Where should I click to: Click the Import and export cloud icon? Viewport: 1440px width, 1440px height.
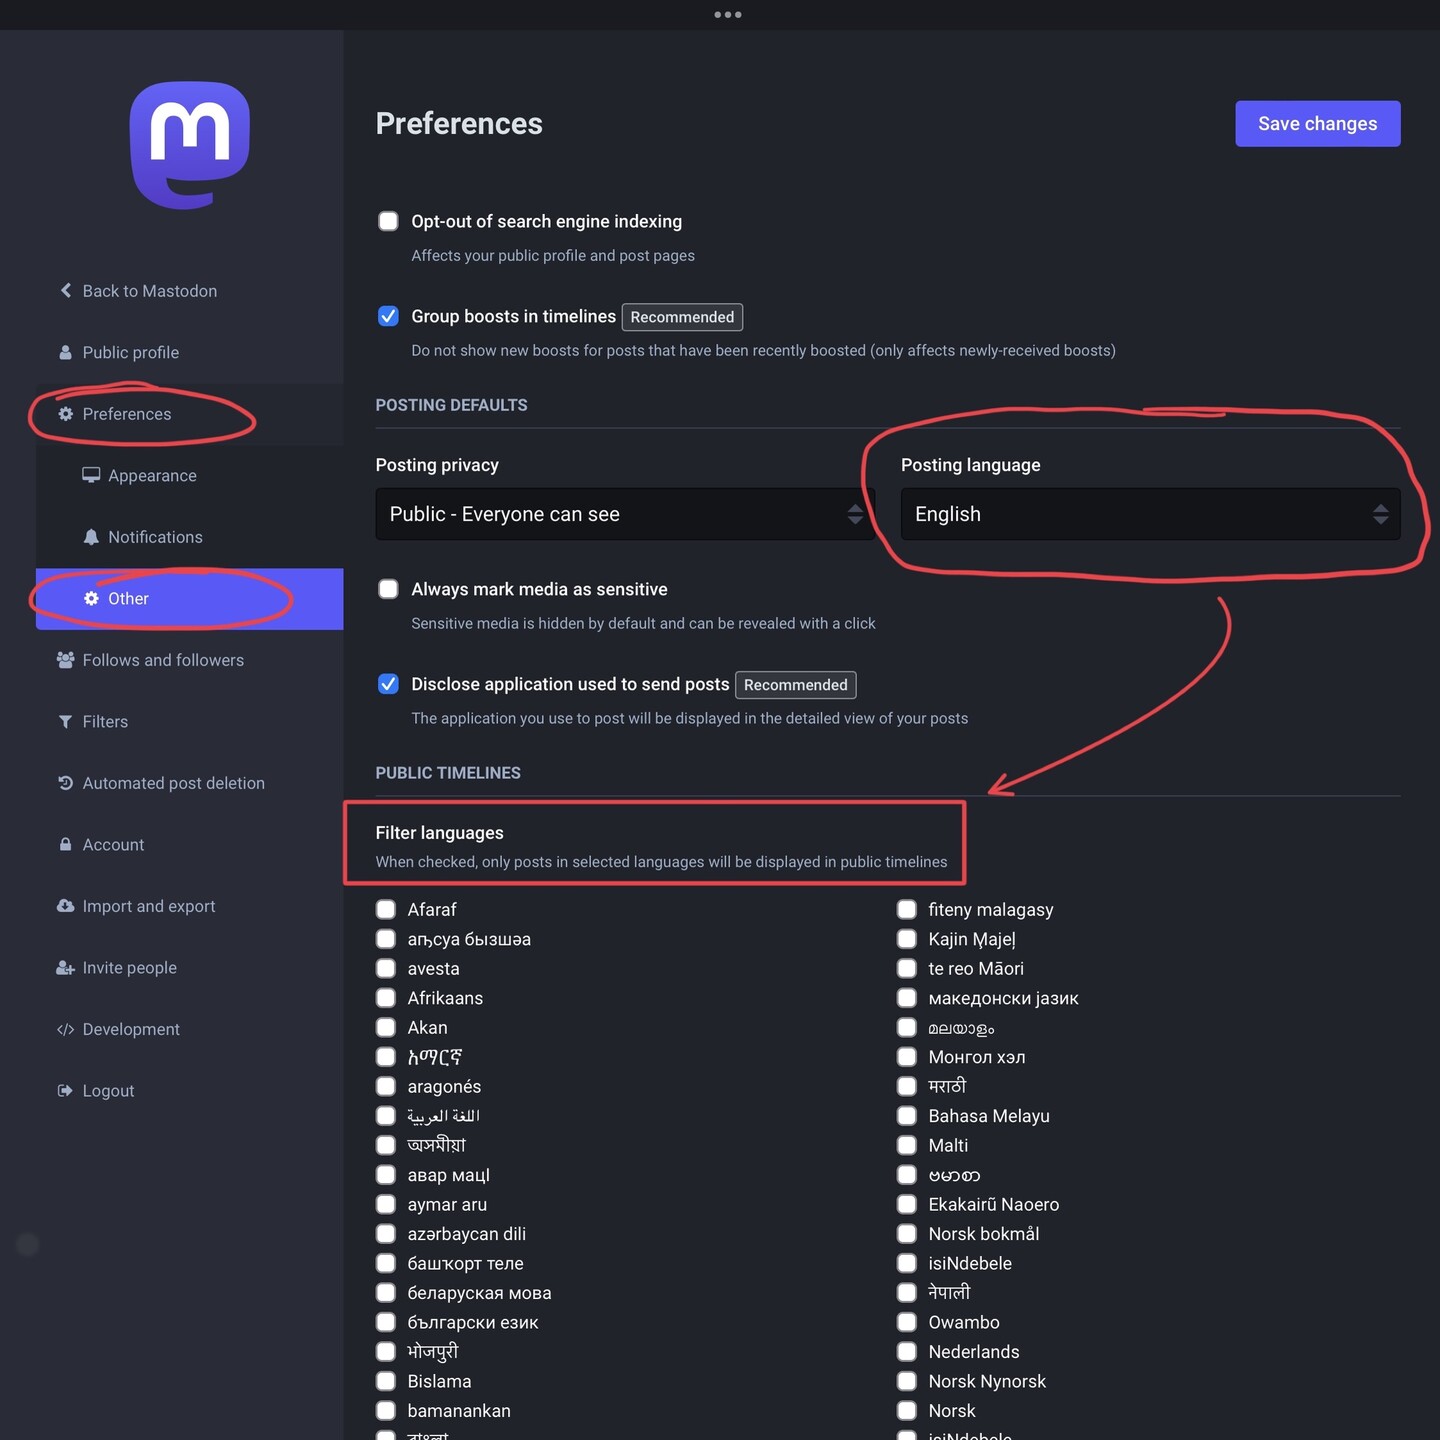coord(66,906)
